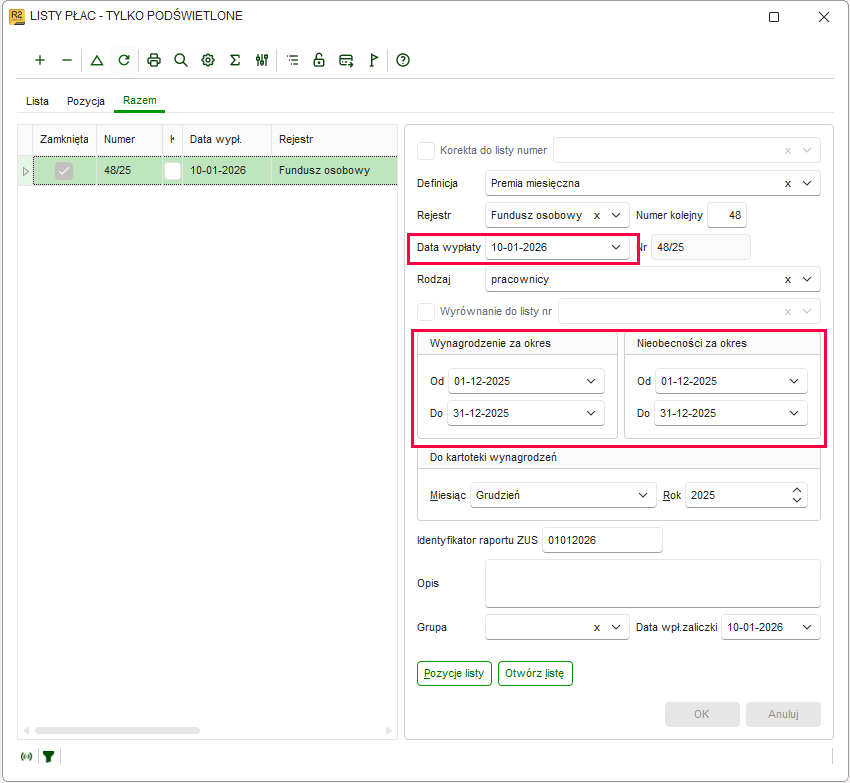Click the flag icon in toolbar
Image resolution: width=850 pixels, height=783 pixels.
coord(374,60)
